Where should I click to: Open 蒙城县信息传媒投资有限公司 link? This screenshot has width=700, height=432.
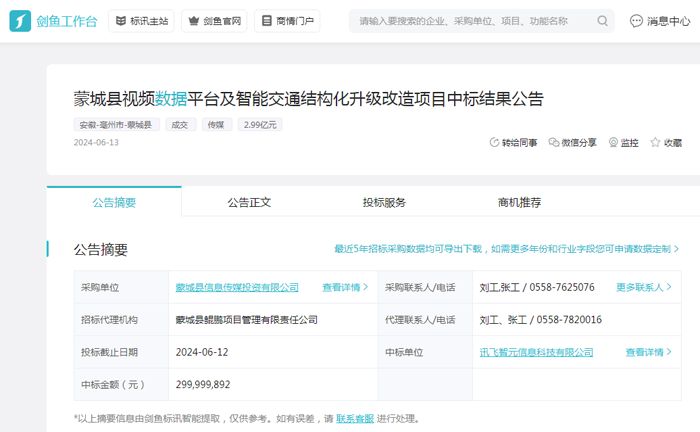click(237, 287)
